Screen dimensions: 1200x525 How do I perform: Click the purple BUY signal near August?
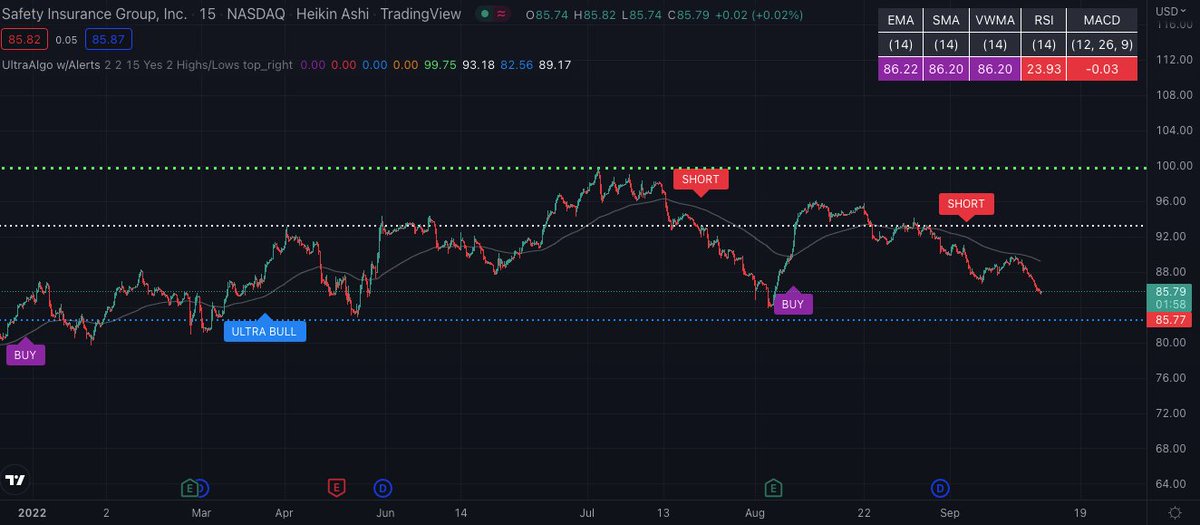[x=792, y=304]
